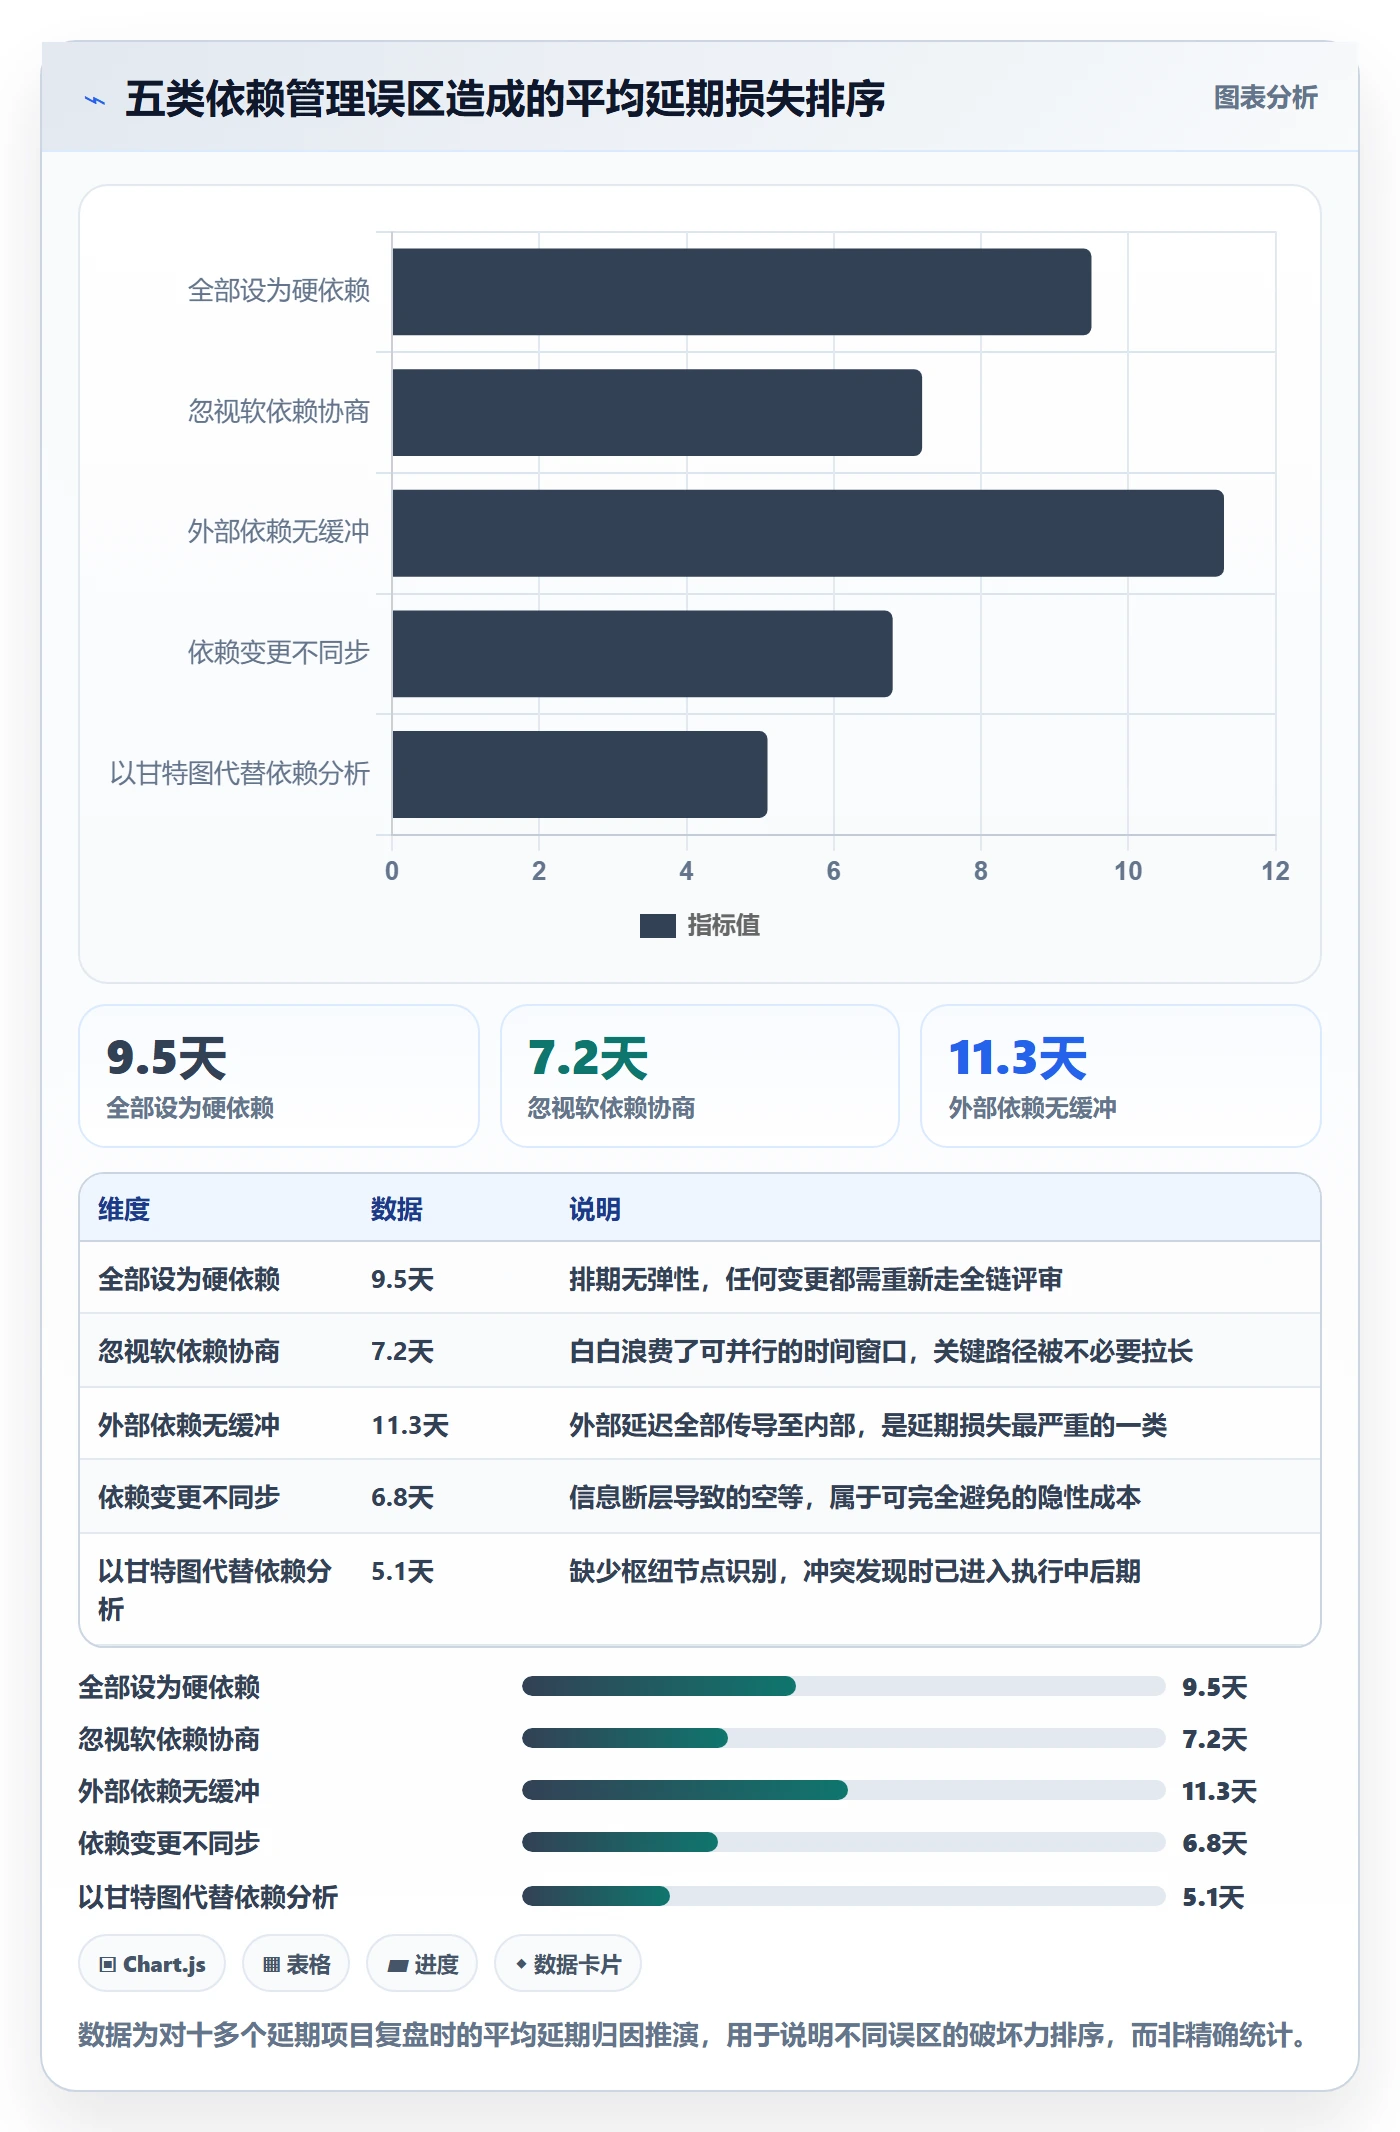This screenshot has width=1400, height=2132.
Task: Click the 指标值 legend label
Action: click(x=724, y=926)
